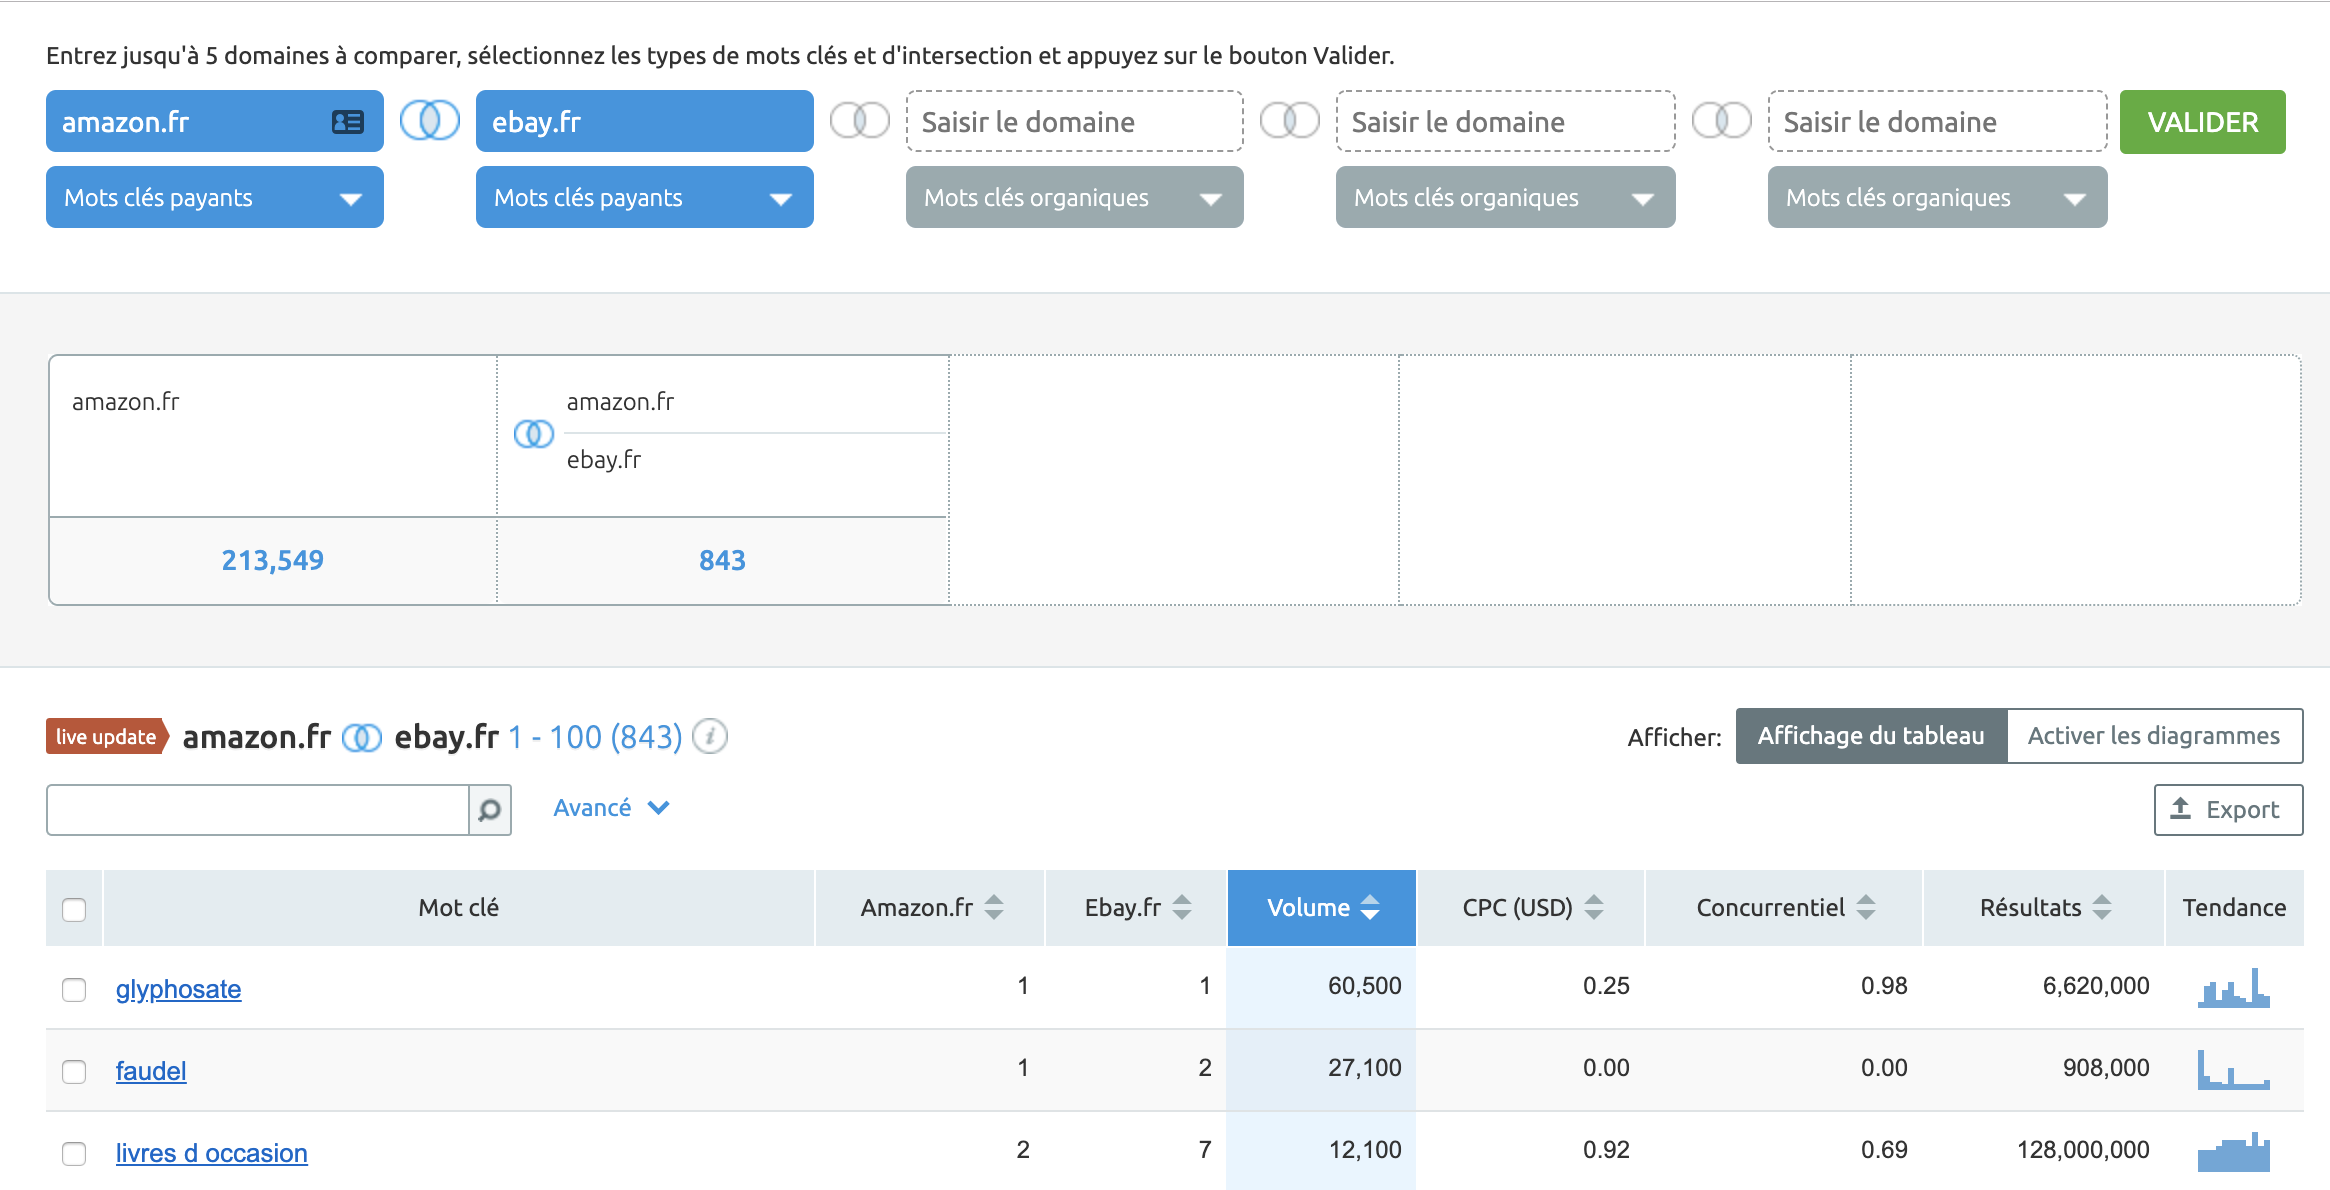Toggle the select-all checkbox in table header
Screen dimensions: 2330x1190
[x=74, y=910]
